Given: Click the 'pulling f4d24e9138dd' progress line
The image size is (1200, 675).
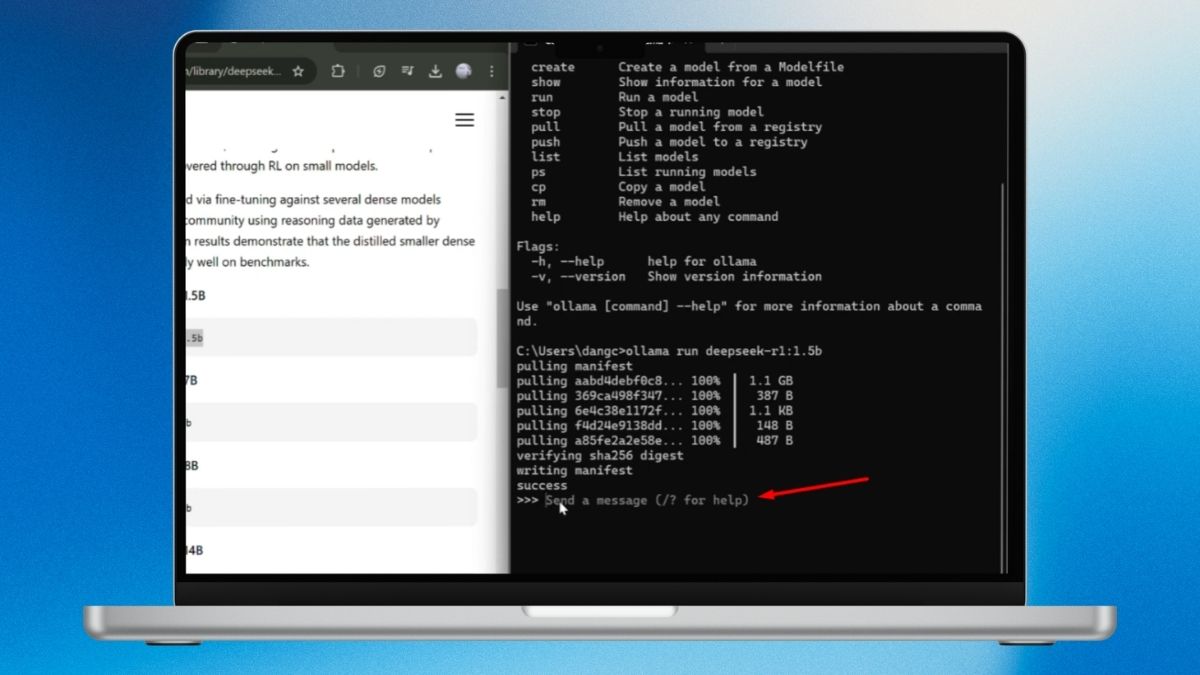Looking at the screenshot, I should coord(655,426).
